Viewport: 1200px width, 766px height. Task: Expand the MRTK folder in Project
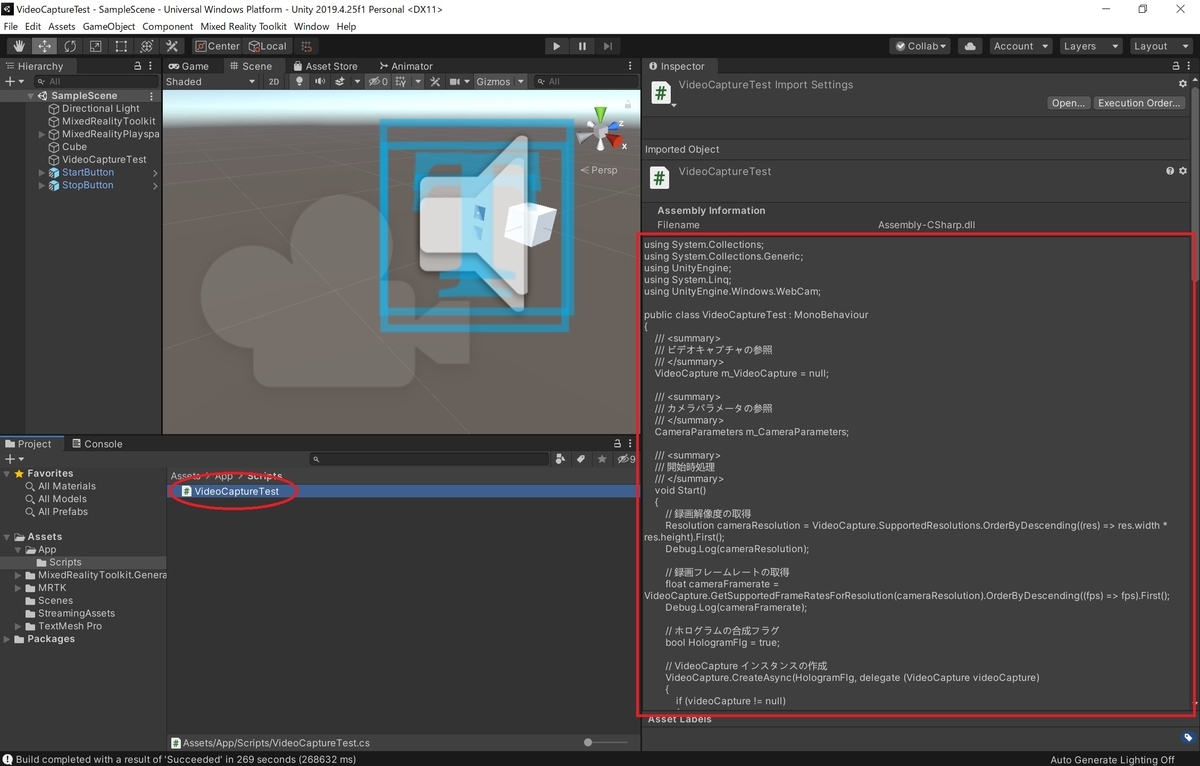(x=18, y=588)
